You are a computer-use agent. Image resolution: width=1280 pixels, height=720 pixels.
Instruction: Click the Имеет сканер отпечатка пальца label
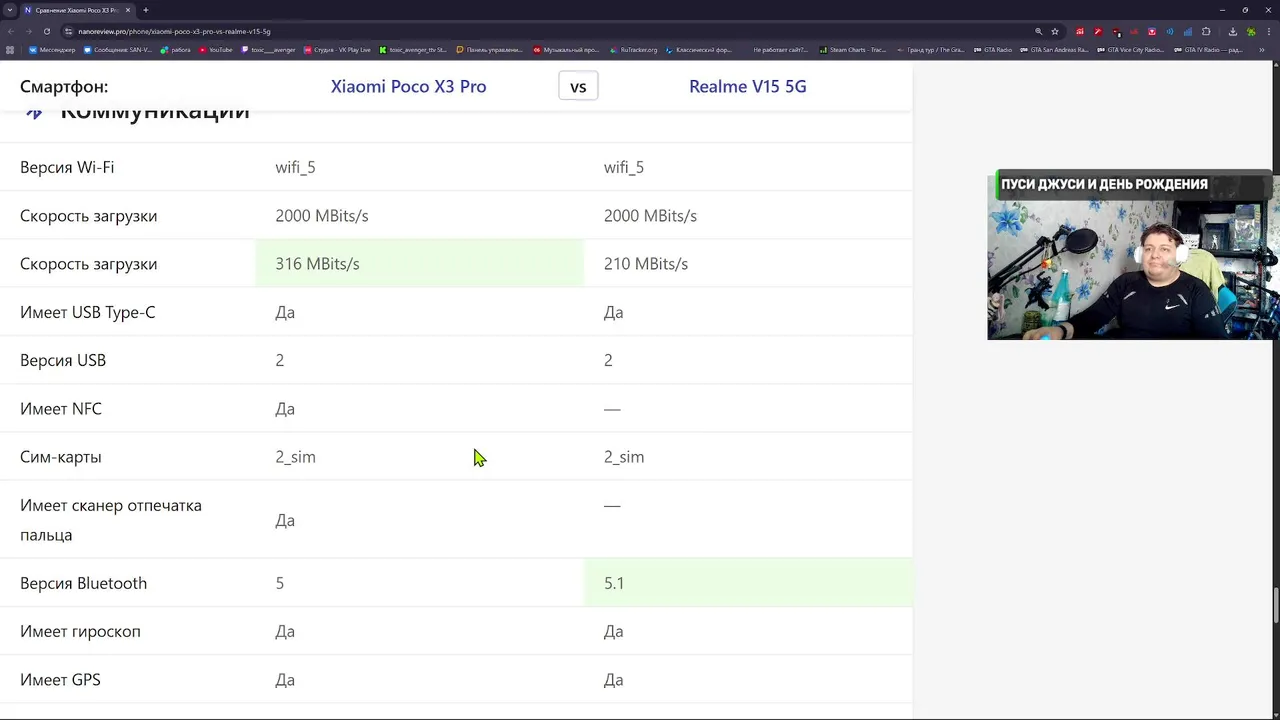coord(111,520)
